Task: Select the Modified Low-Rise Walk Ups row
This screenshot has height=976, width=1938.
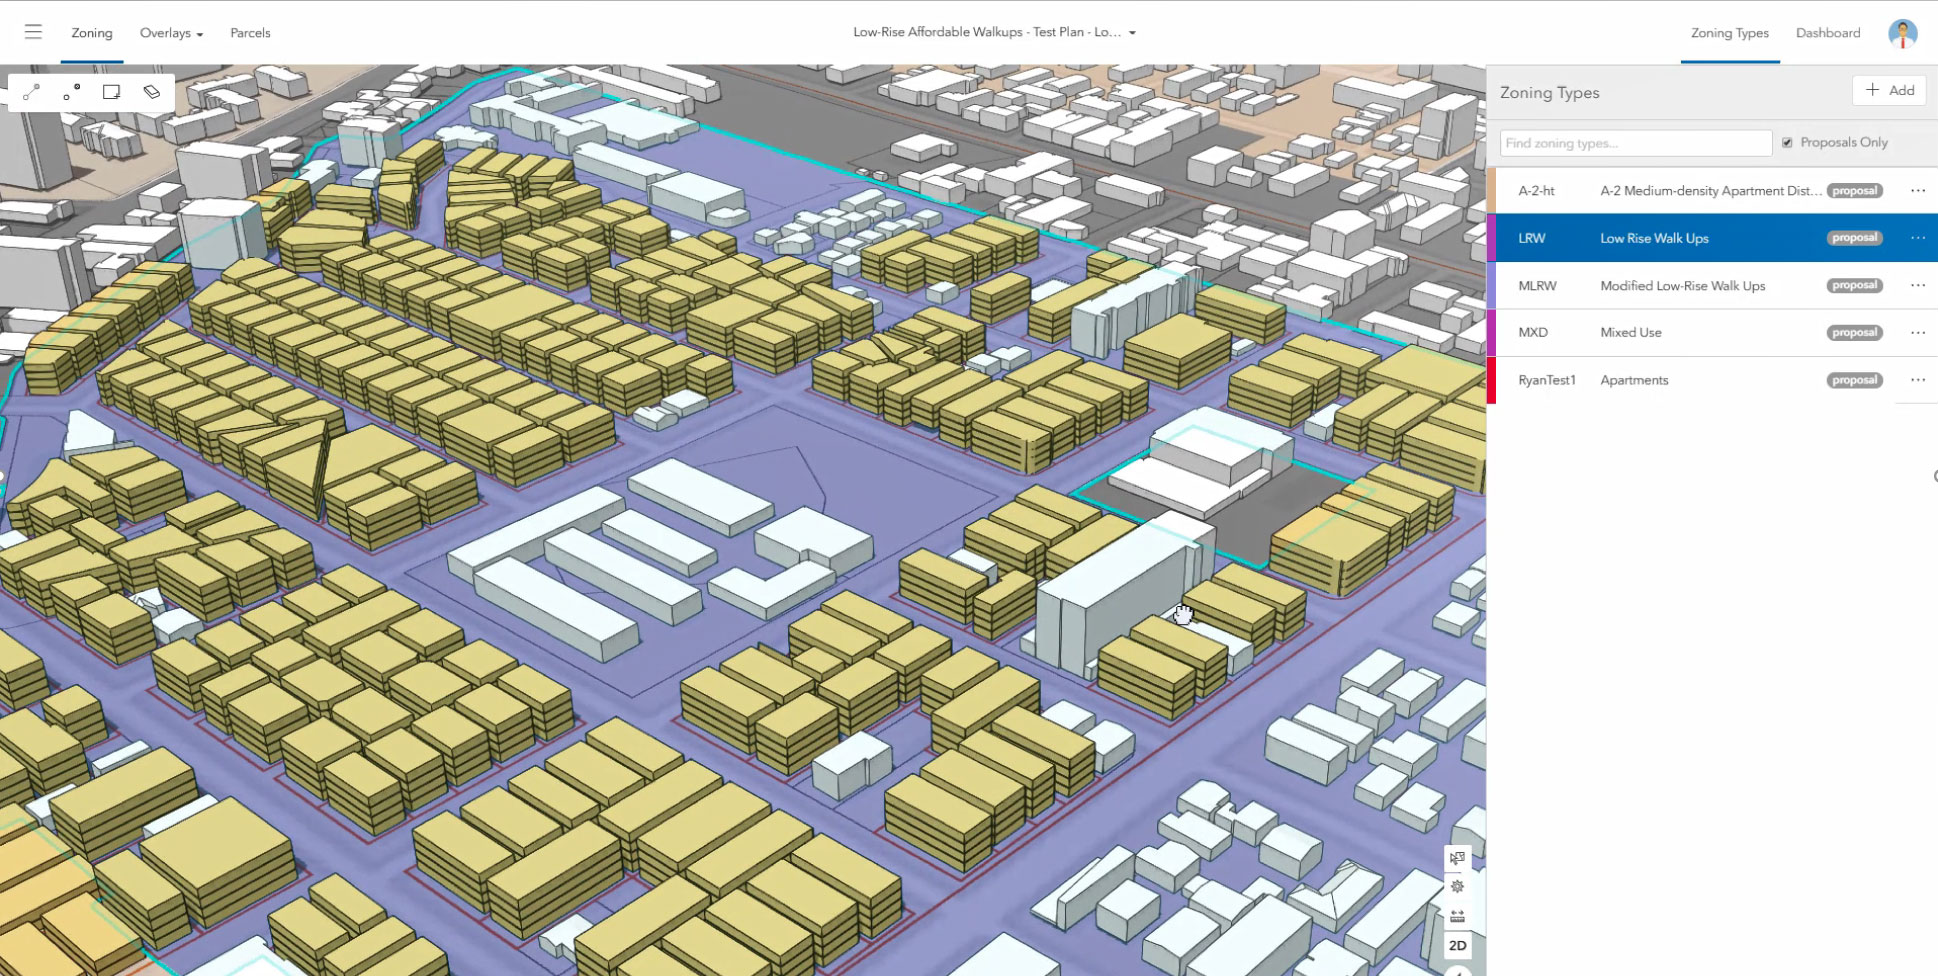Action: pyautogui.click(x=1712, y=286)
